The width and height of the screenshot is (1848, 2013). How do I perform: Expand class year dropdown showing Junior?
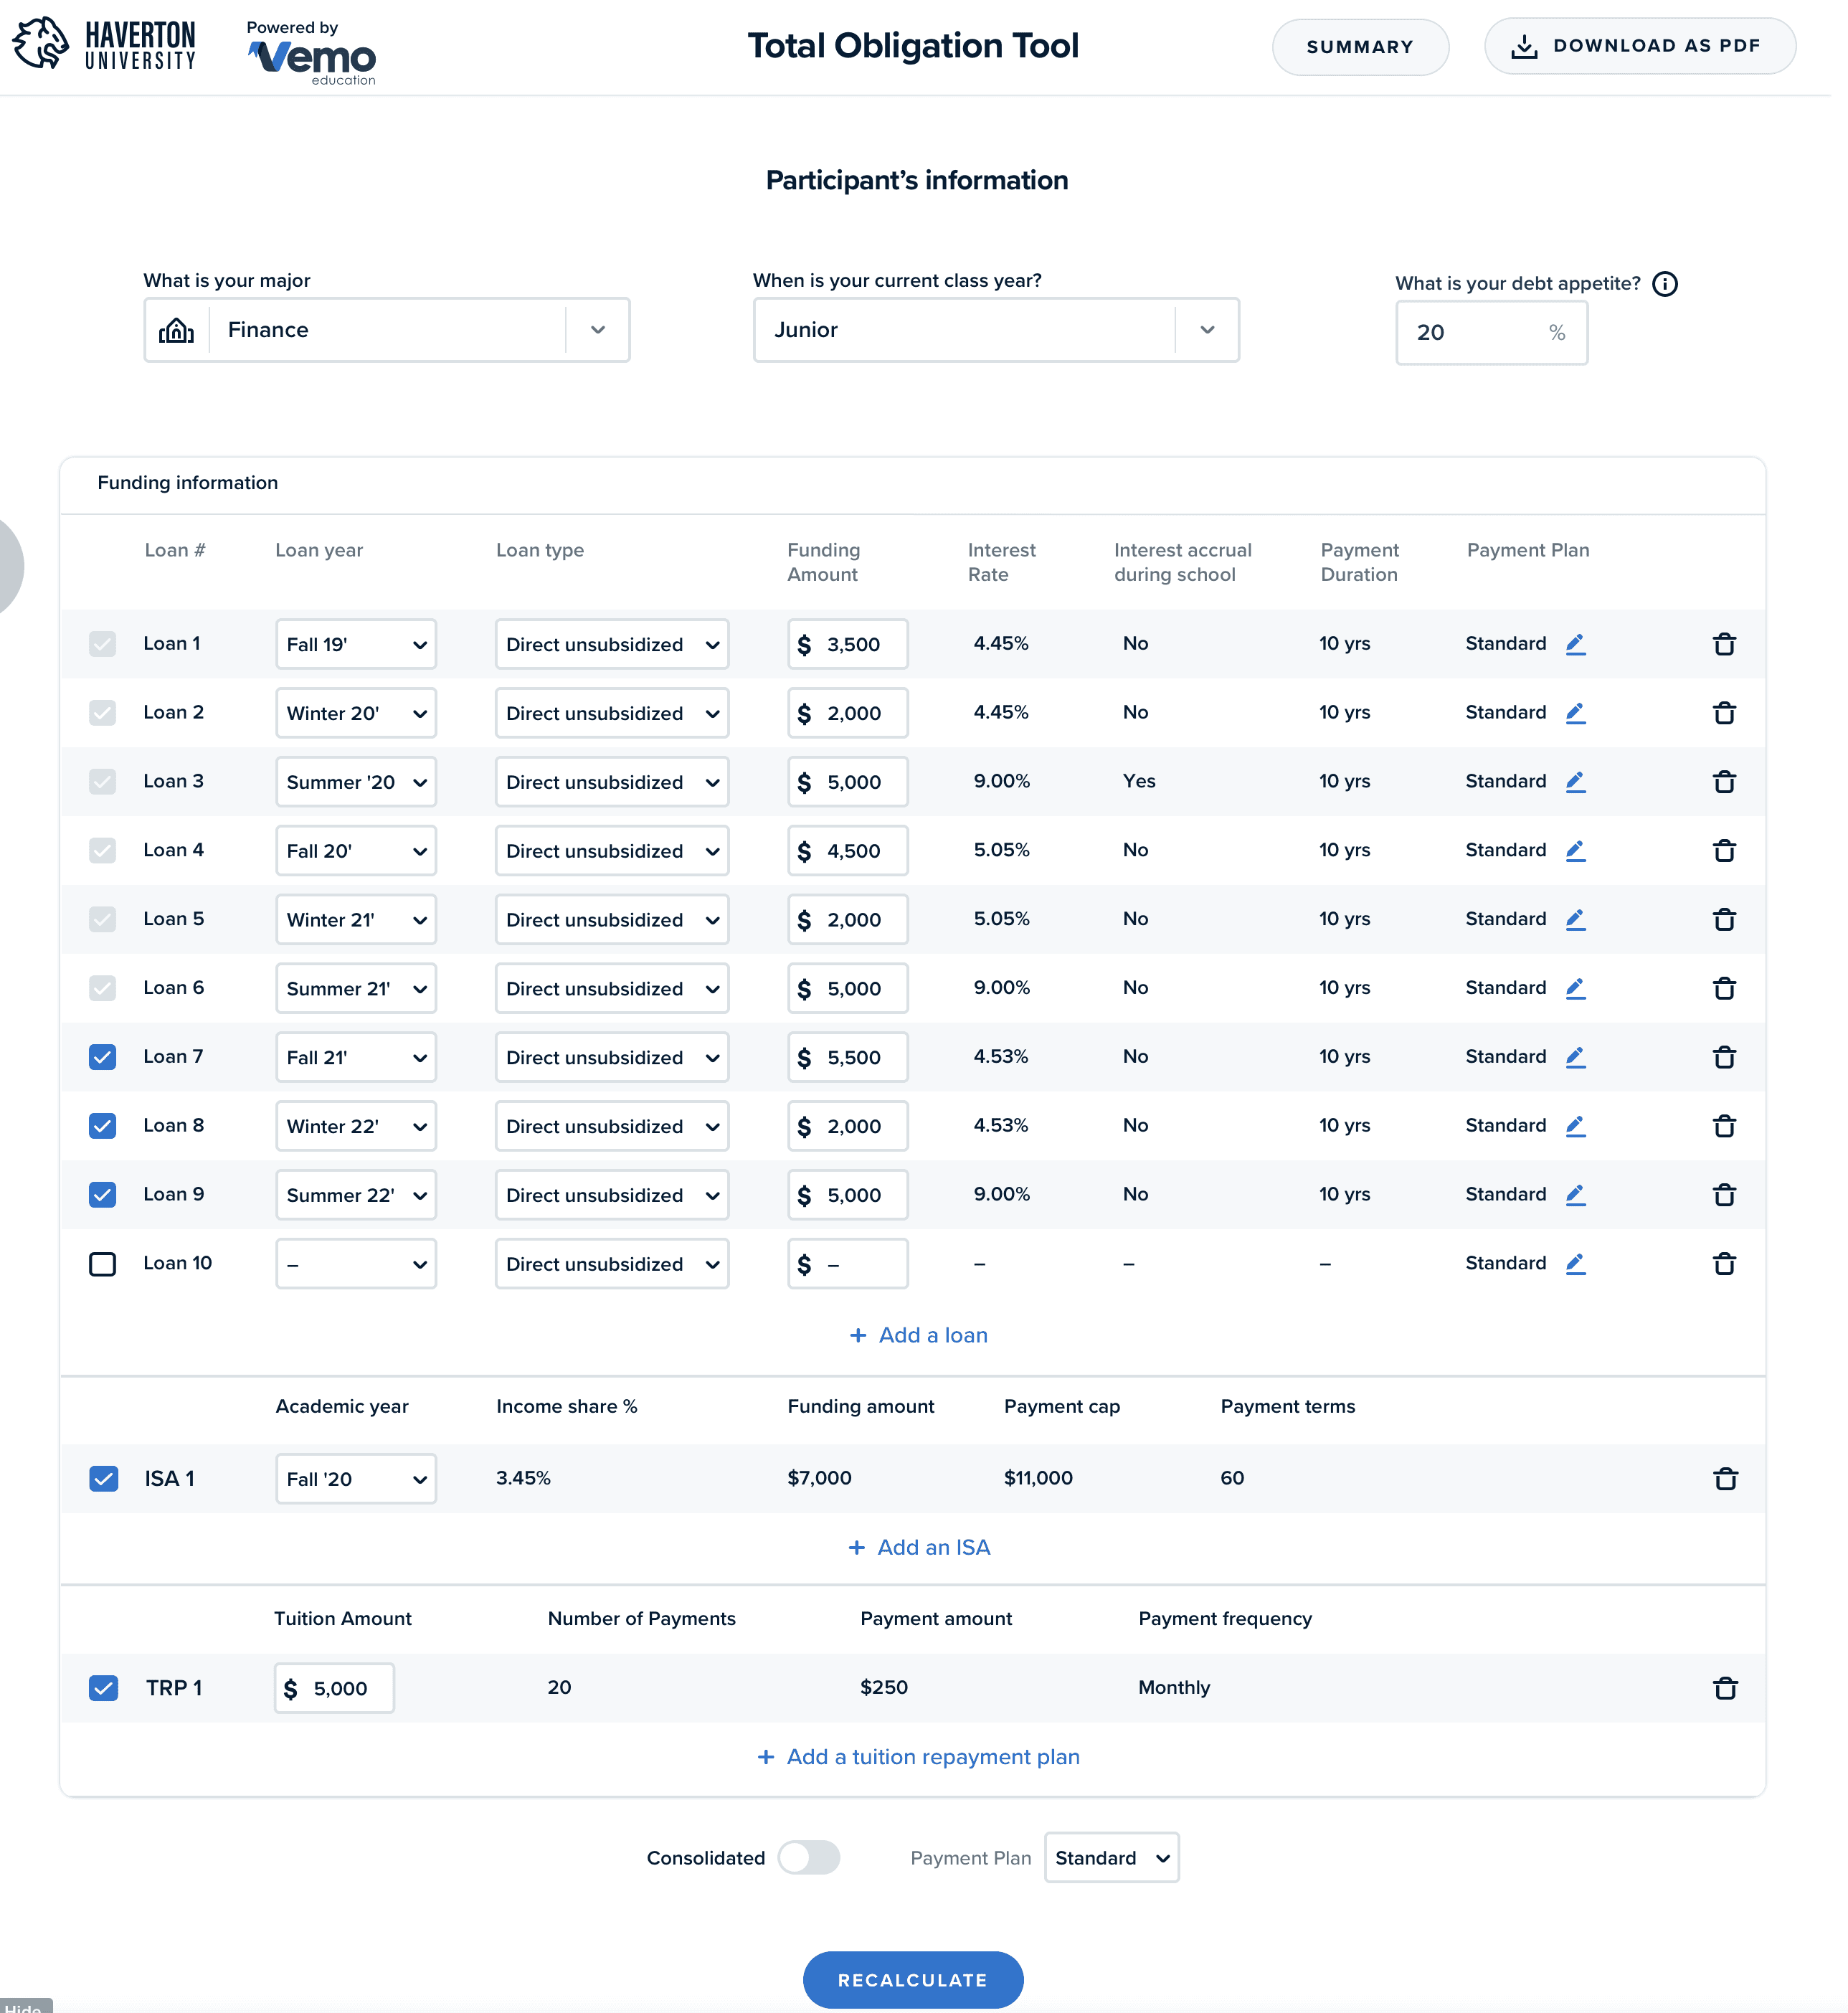1005,333
